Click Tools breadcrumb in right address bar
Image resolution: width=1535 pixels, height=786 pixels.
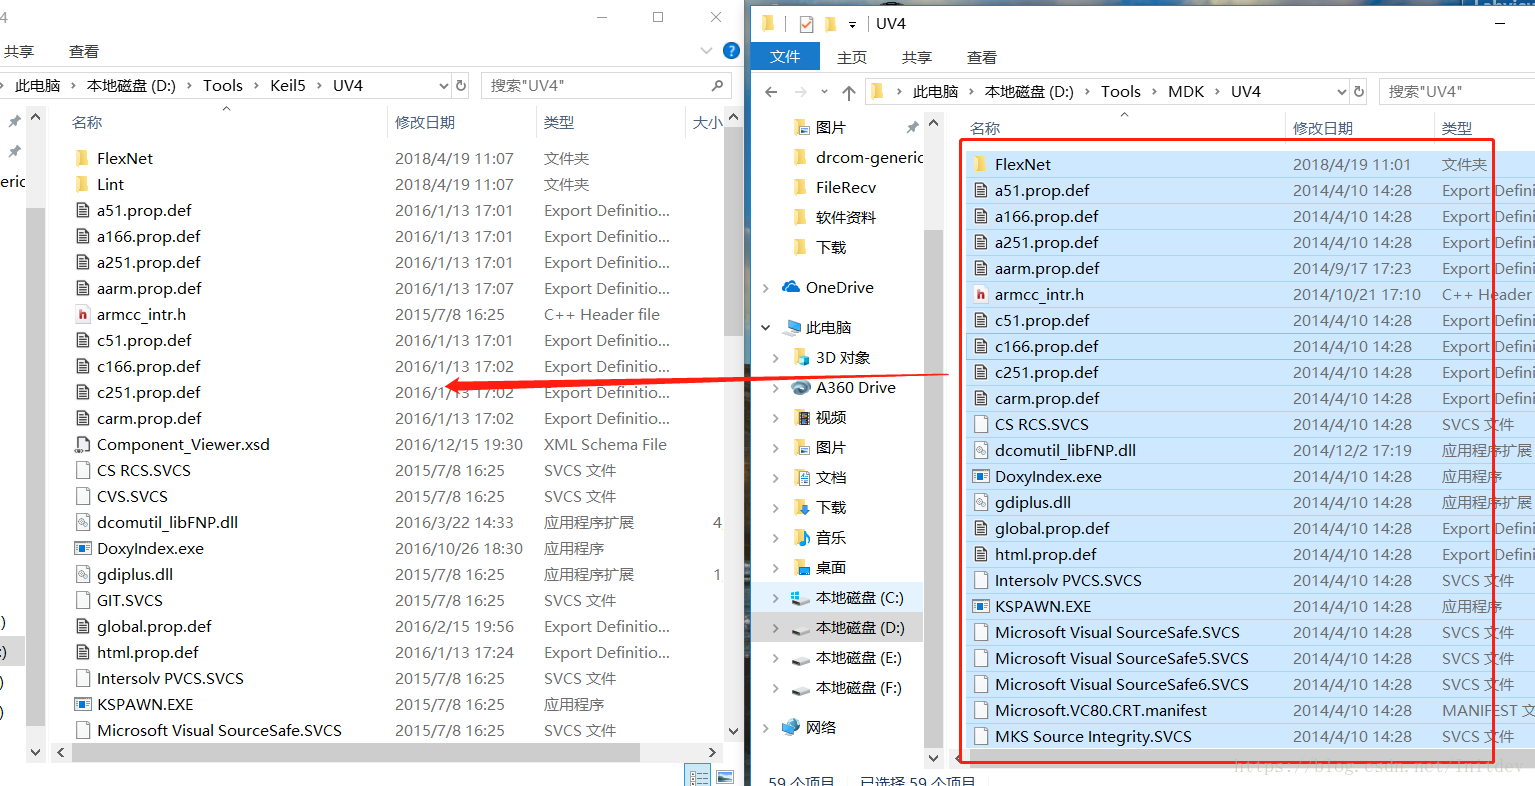[x=1121, y=92]
